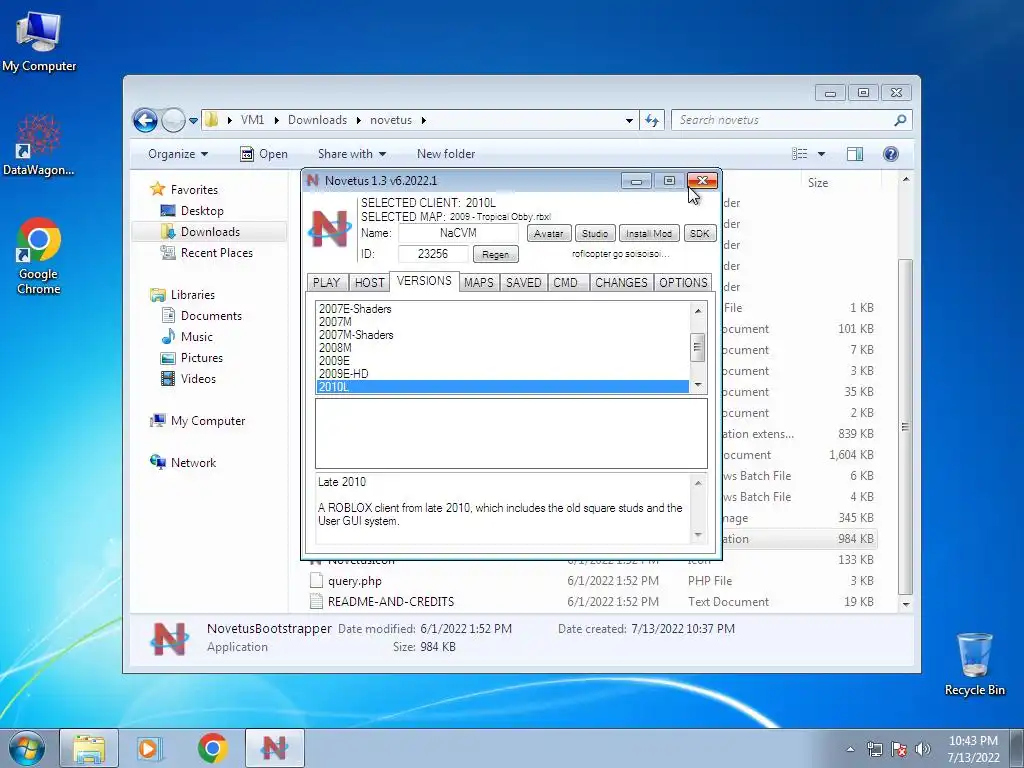Switch to the PLAY tab in Novetus
1024x768 pixels.
(327, 283)
